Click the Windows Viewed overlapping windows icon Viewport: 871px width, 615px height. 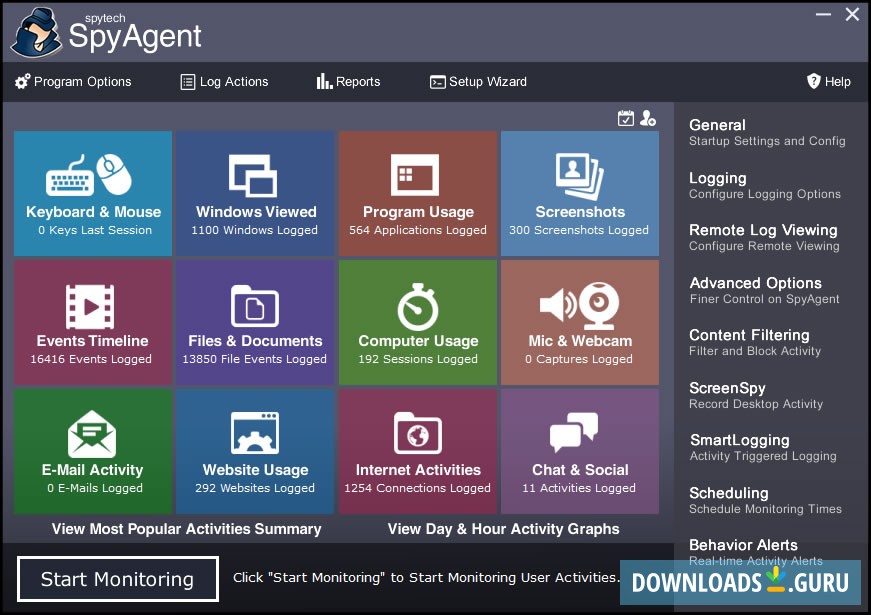click(x=253, y=176)
